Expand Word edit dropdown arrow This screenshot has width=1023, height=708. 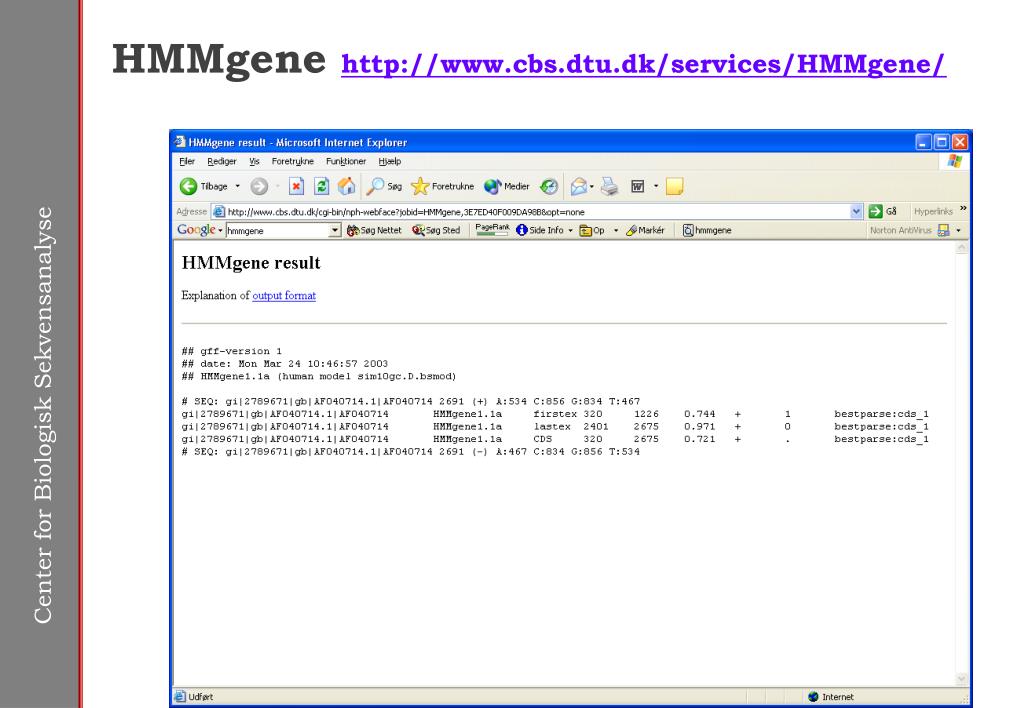pos(656,187)
